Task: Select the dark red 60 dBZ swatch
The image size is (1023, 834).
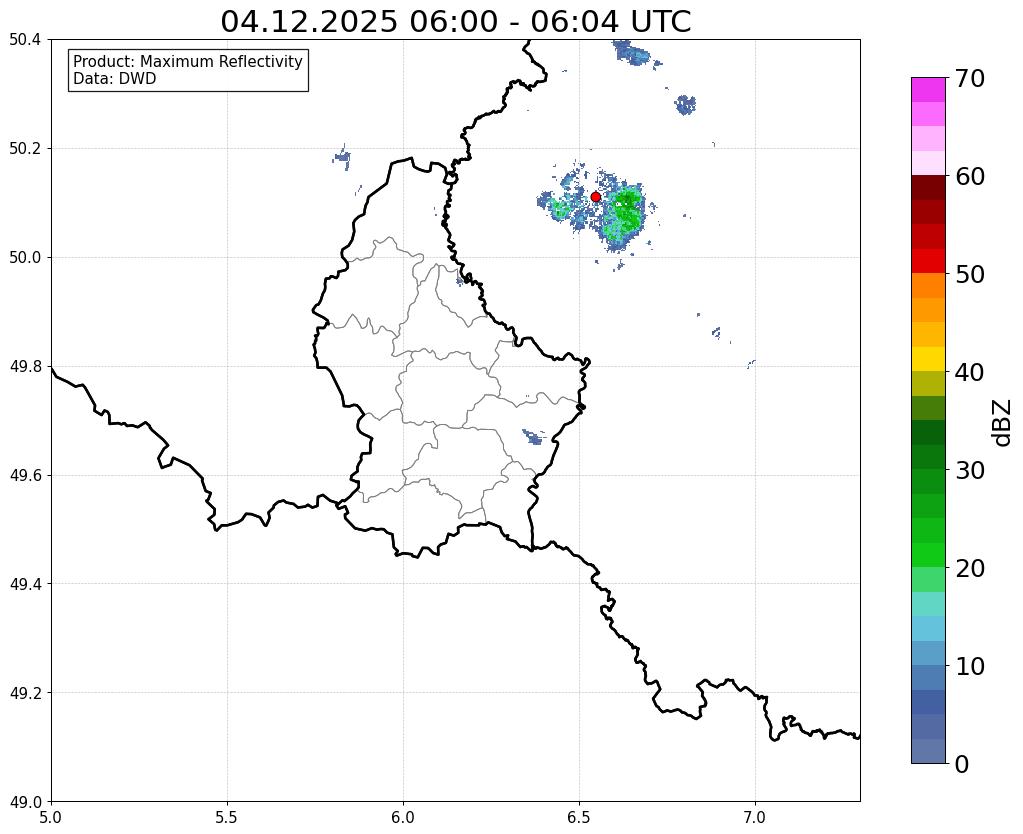Action: click(928, 187)
